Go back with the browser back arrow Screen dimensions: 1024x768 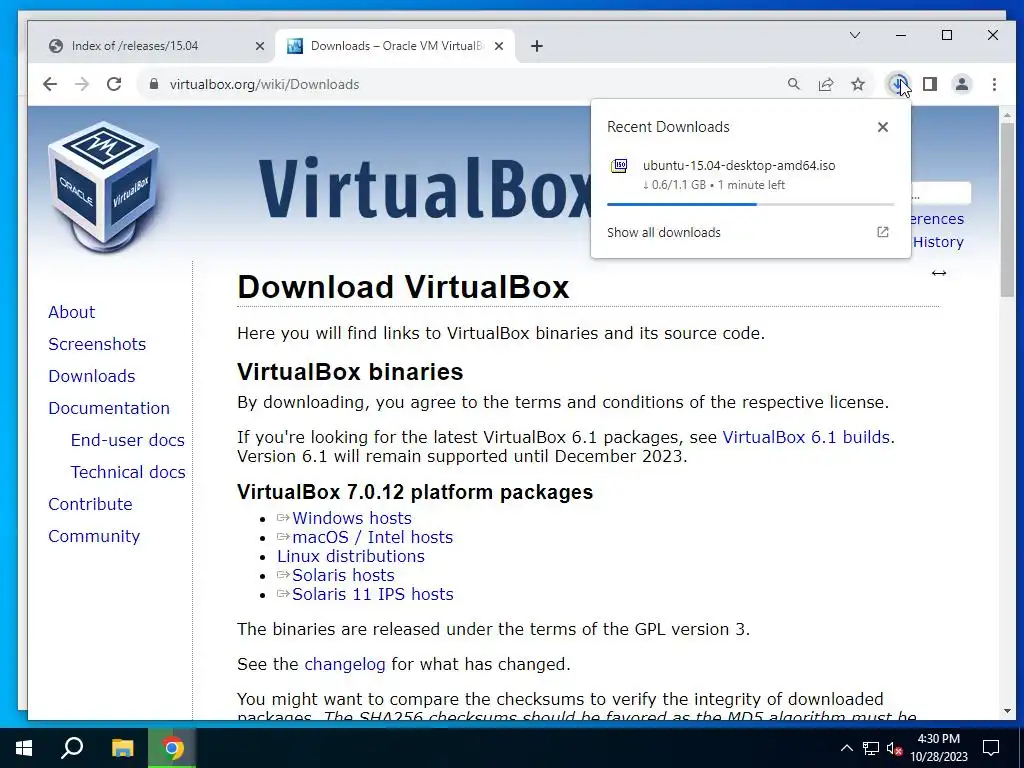(x=50, y=84)
